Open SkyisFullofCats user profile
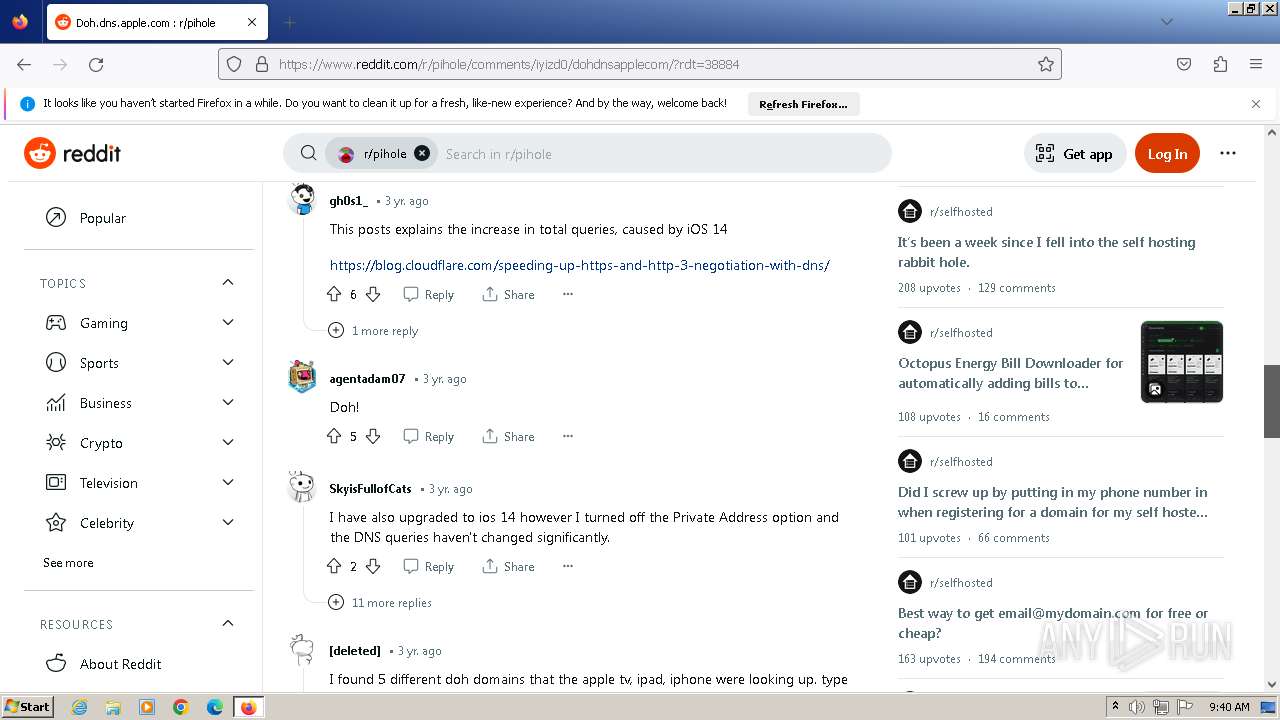 [x=370, y=489]
